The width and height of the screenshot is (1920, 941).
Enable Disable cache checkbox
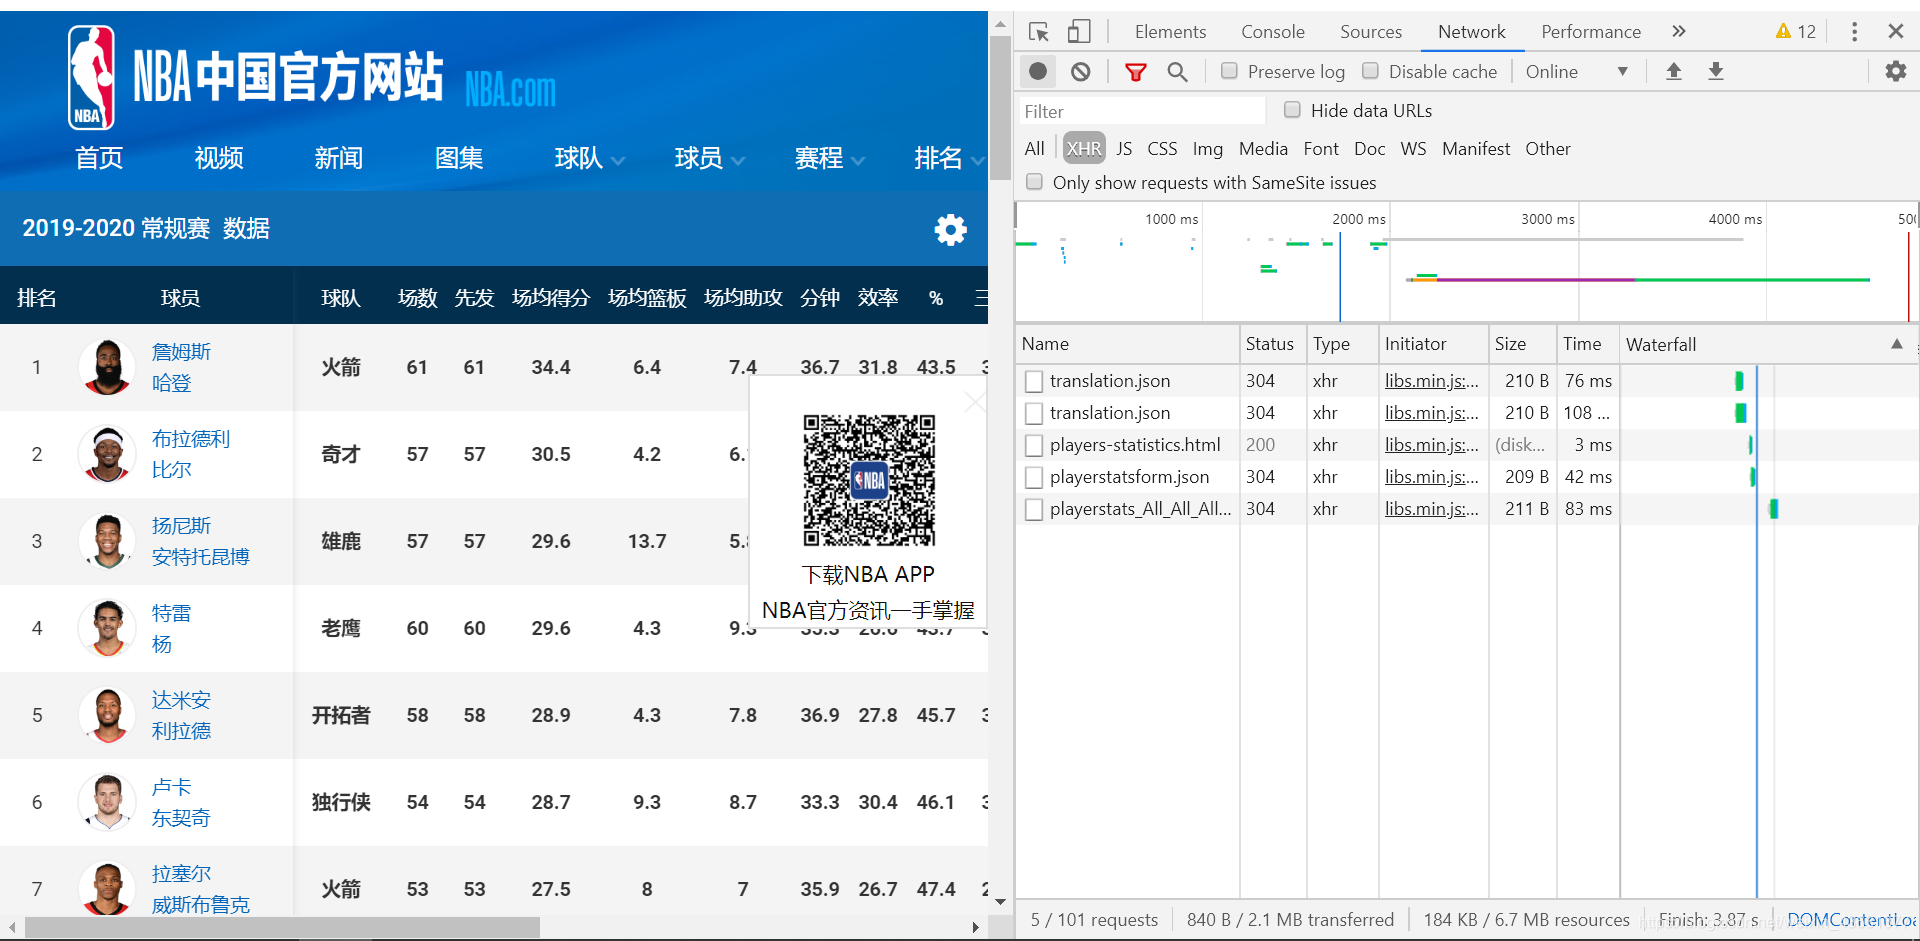[x=1370, y=71]
